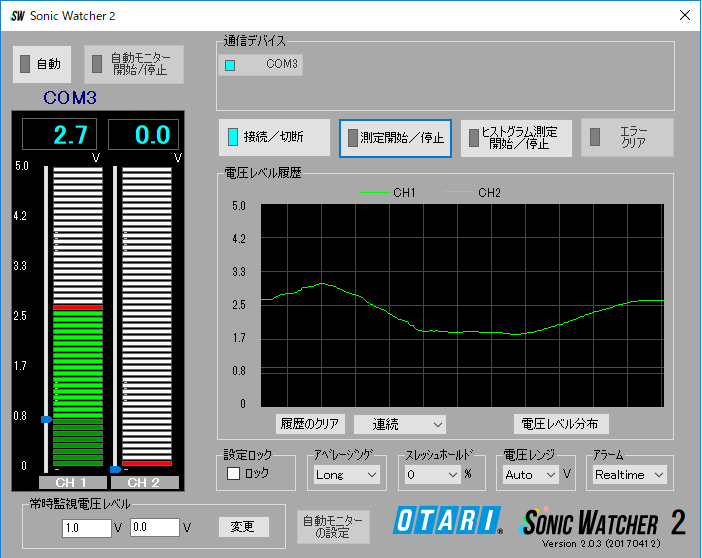The width and height of the screenshot is (702, 558).
Task: Click the Sonic Watcher 2 logo
Action: pyautogui.click(x=603, y=523)
